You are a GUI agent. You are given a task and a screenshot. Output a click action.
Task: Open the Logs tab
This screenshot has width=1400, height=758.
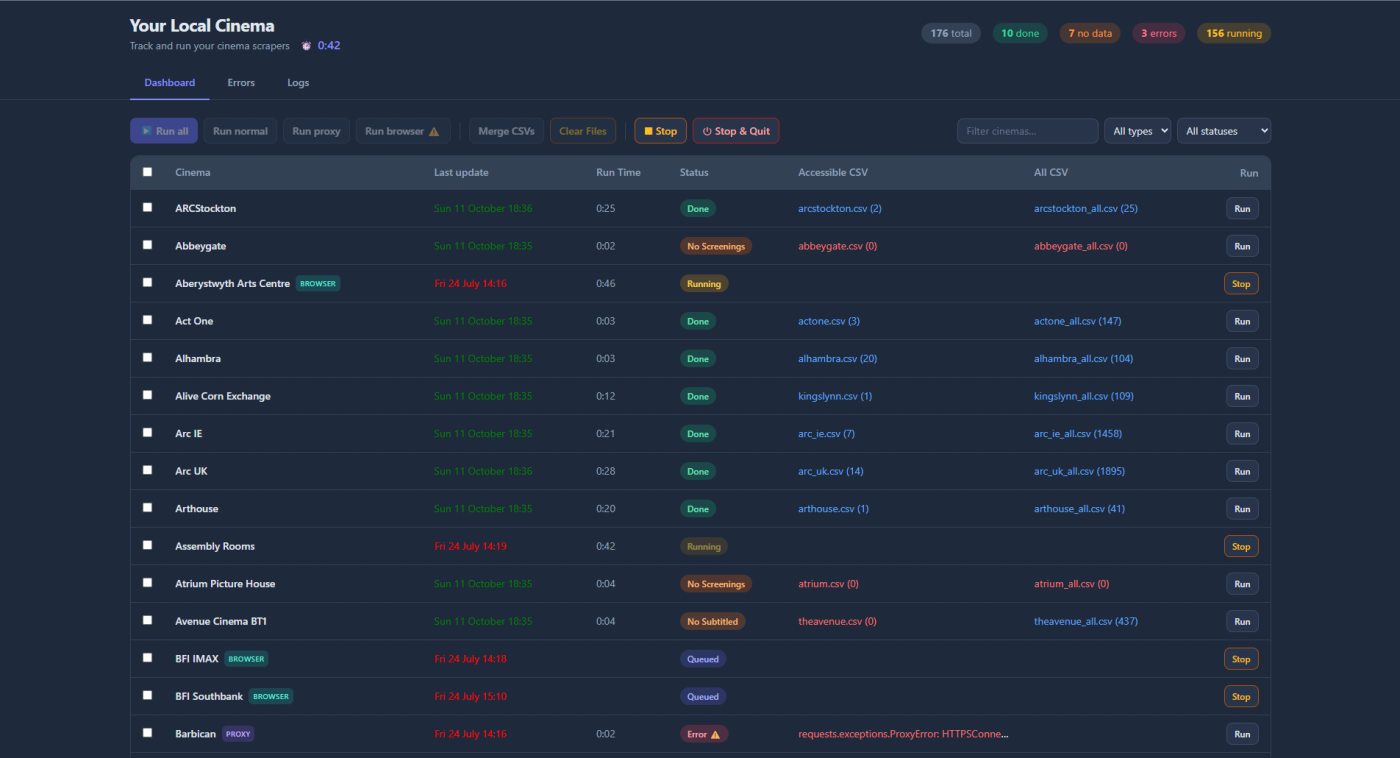[x=298, y=83]
